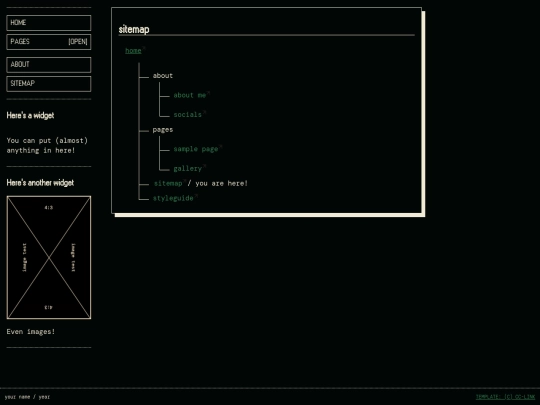Open the 'styleguide' link
The height and width of the screenshot is (405, 540).
[173, 198]
